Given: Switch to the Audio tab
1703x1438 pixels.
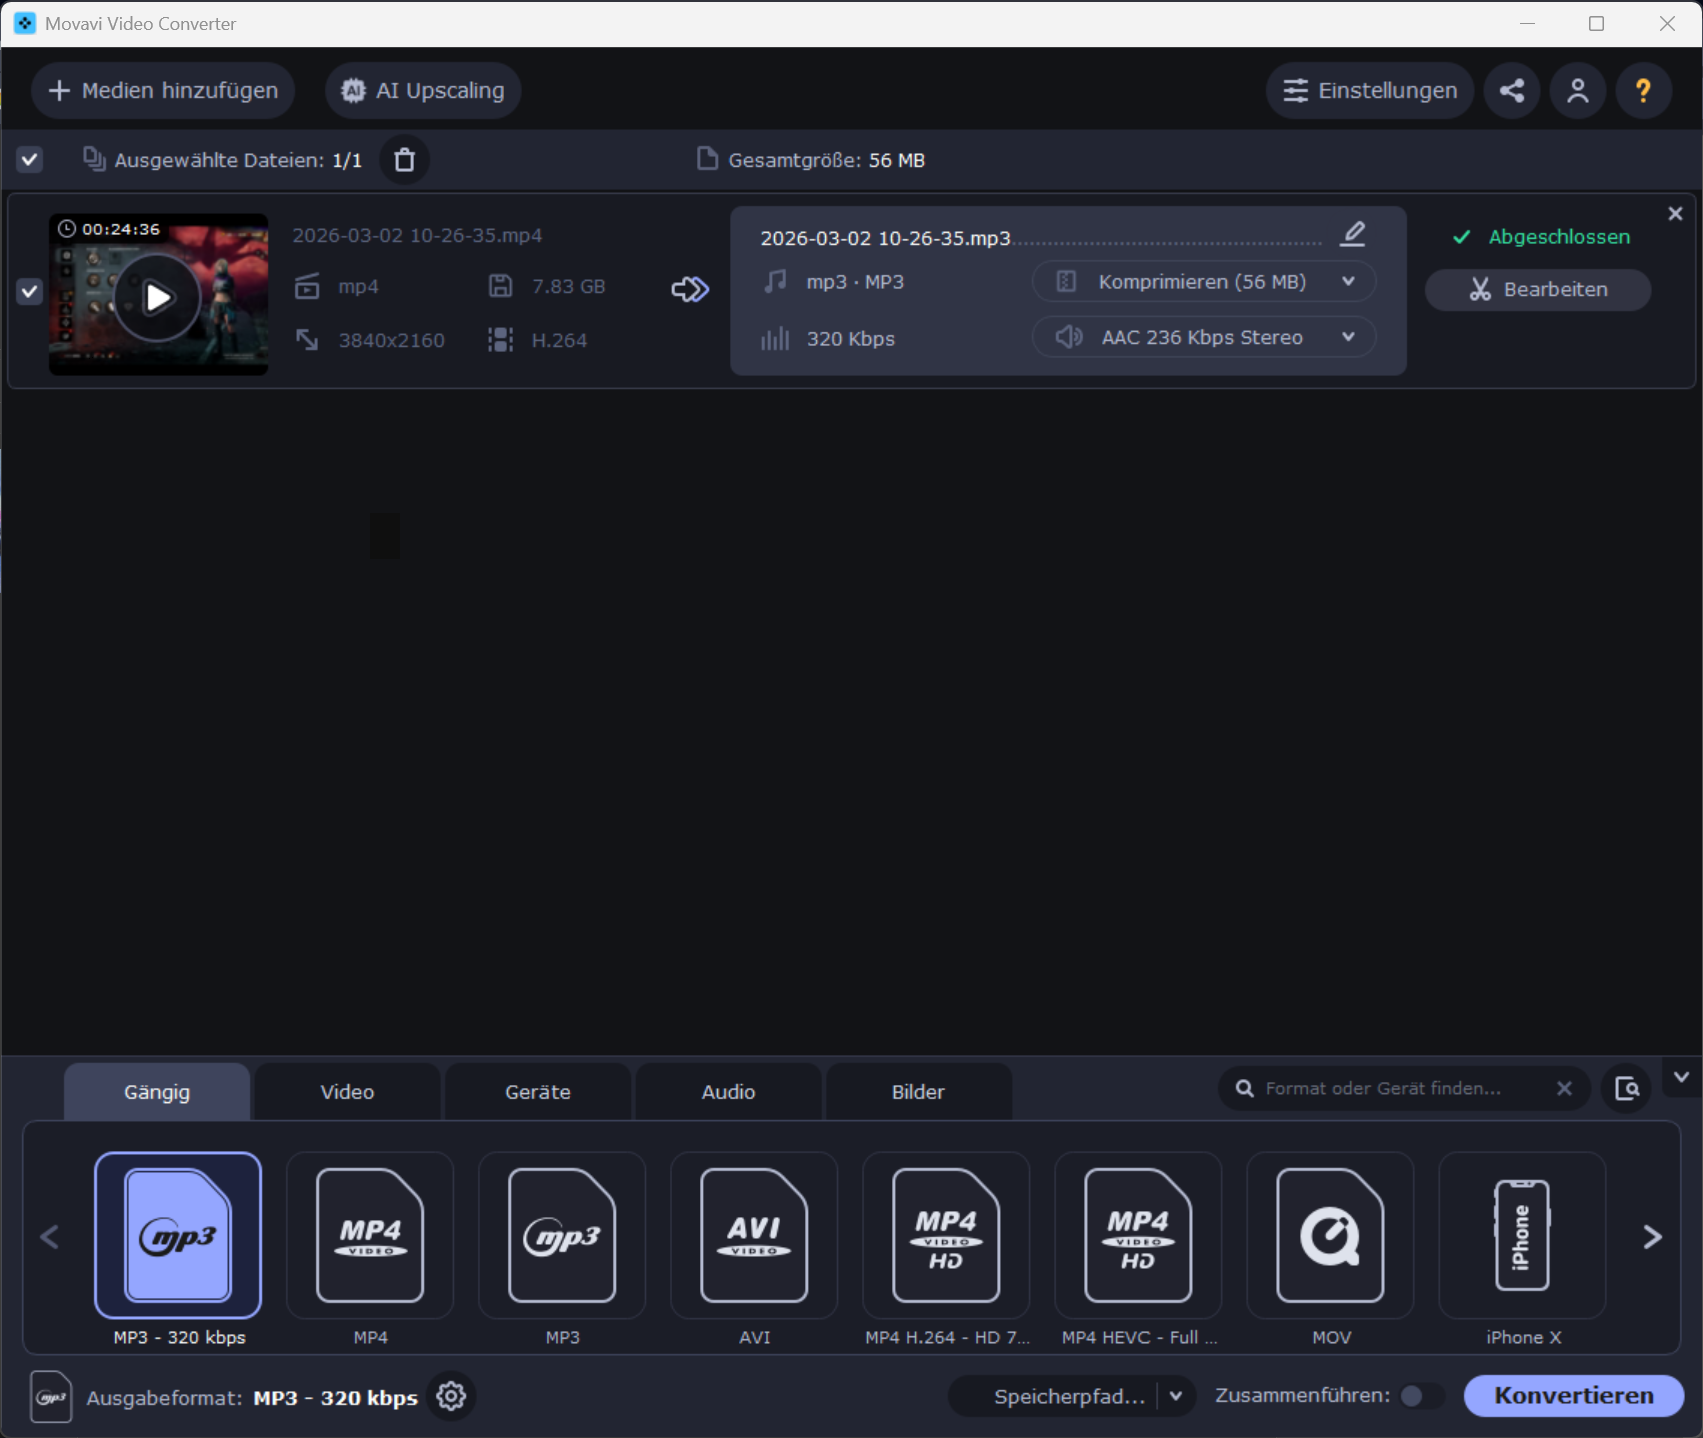Looking at the screenshot, I should coord(728,1092).
